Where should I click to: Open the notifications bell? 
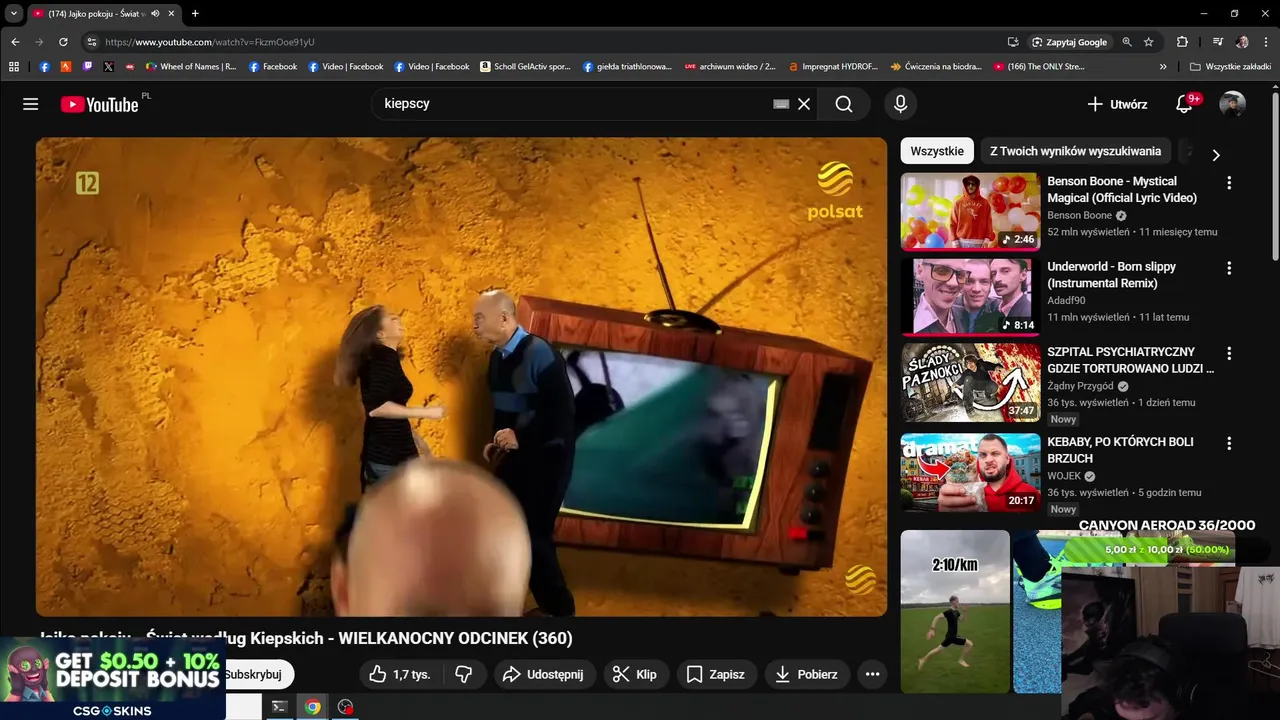click(1184, 104)
